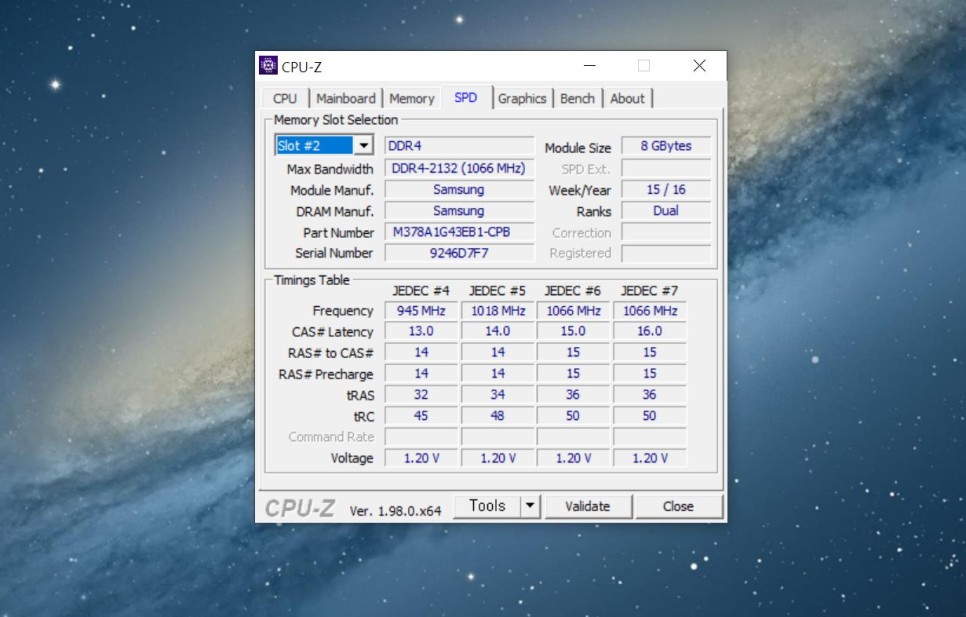Click the RAS# to CAS# row label
The width and height of the screenshot is (966, 617).
point(330,353)
